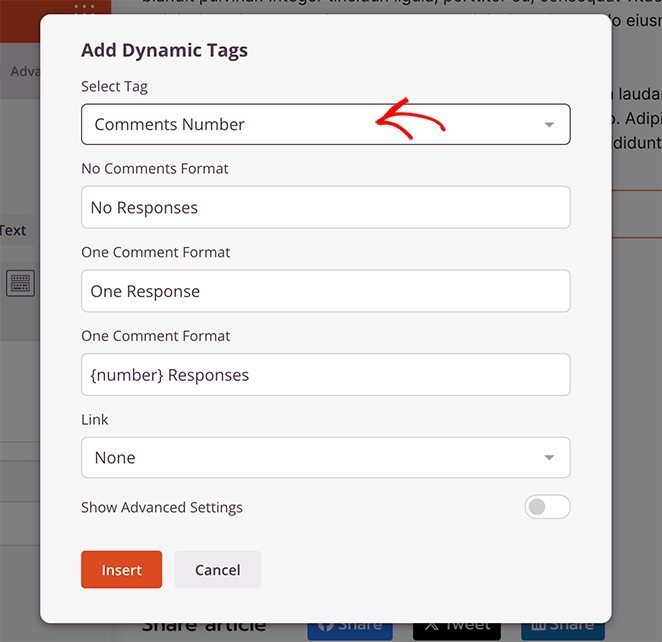Open the Link dropdown showing None
662x642 pixels.
tap(325, 458)
